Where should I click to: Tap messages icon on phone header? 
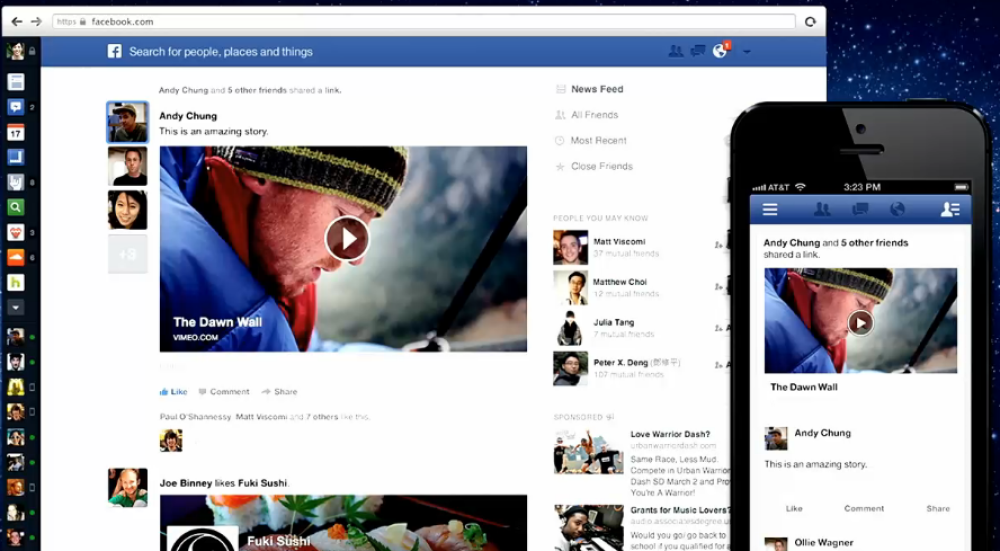(x=860, y=209)
